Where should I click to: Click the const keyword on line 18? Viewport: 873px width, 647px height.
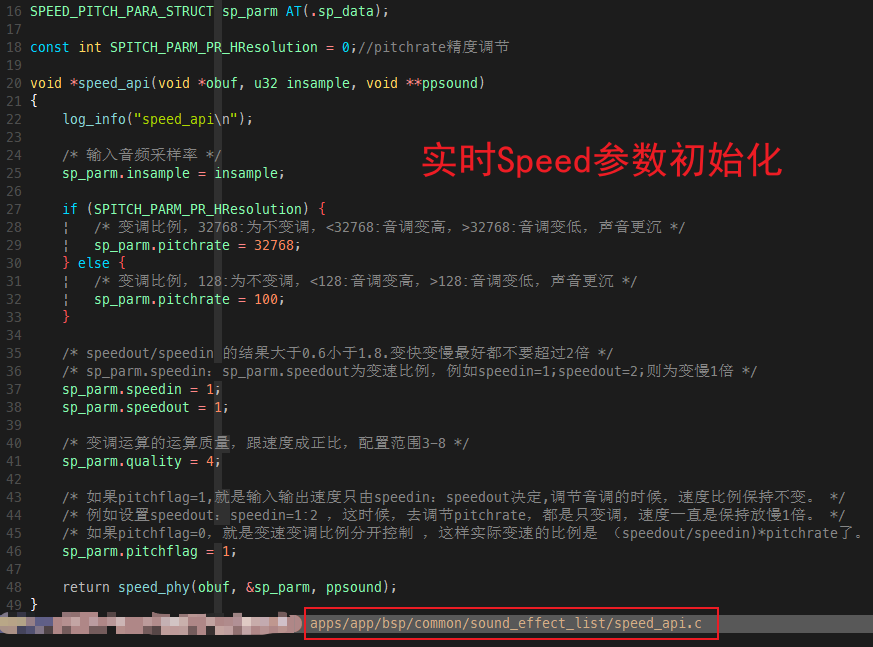(x=50, y=47)
